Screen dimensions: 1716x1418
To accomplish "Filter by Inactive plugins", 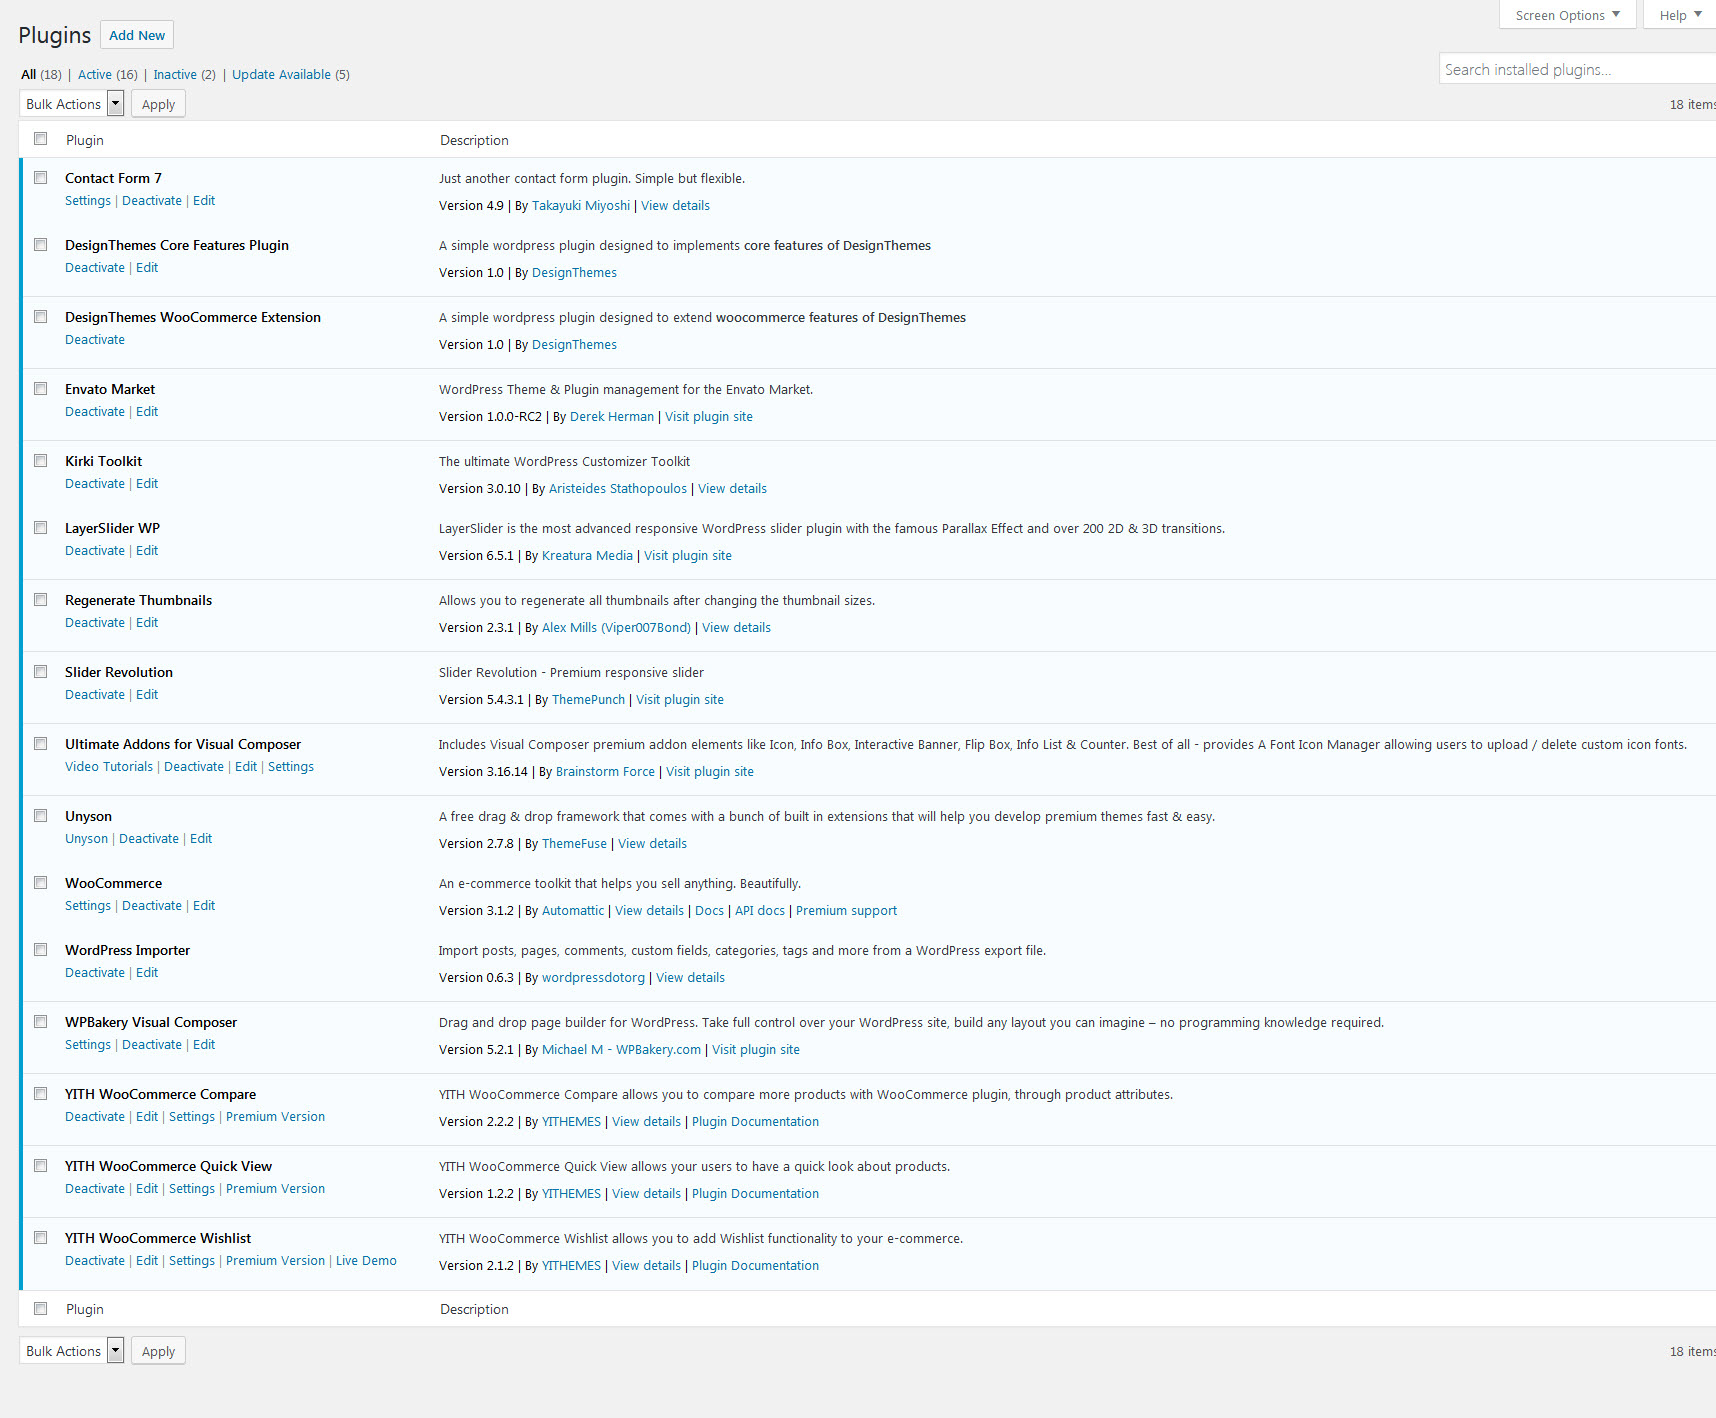I will pyautogui.click(x=175, y=75).
